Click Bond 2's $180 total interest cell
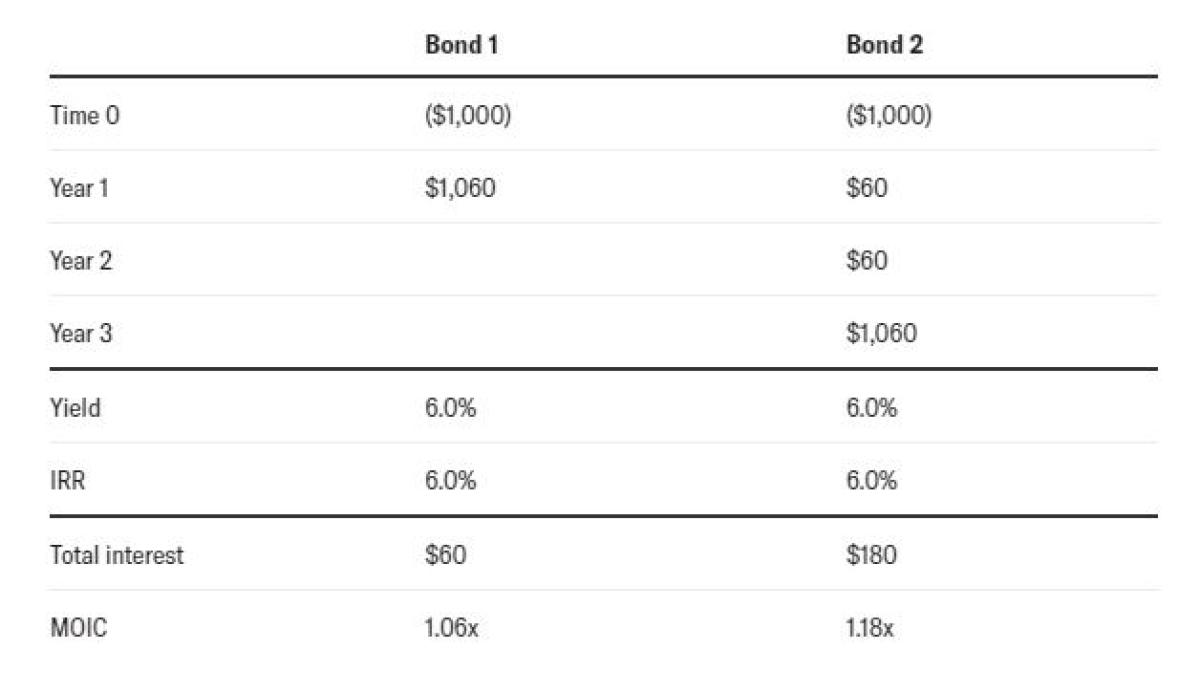Screen dimensions: 1200x694 tap(871, 556)
